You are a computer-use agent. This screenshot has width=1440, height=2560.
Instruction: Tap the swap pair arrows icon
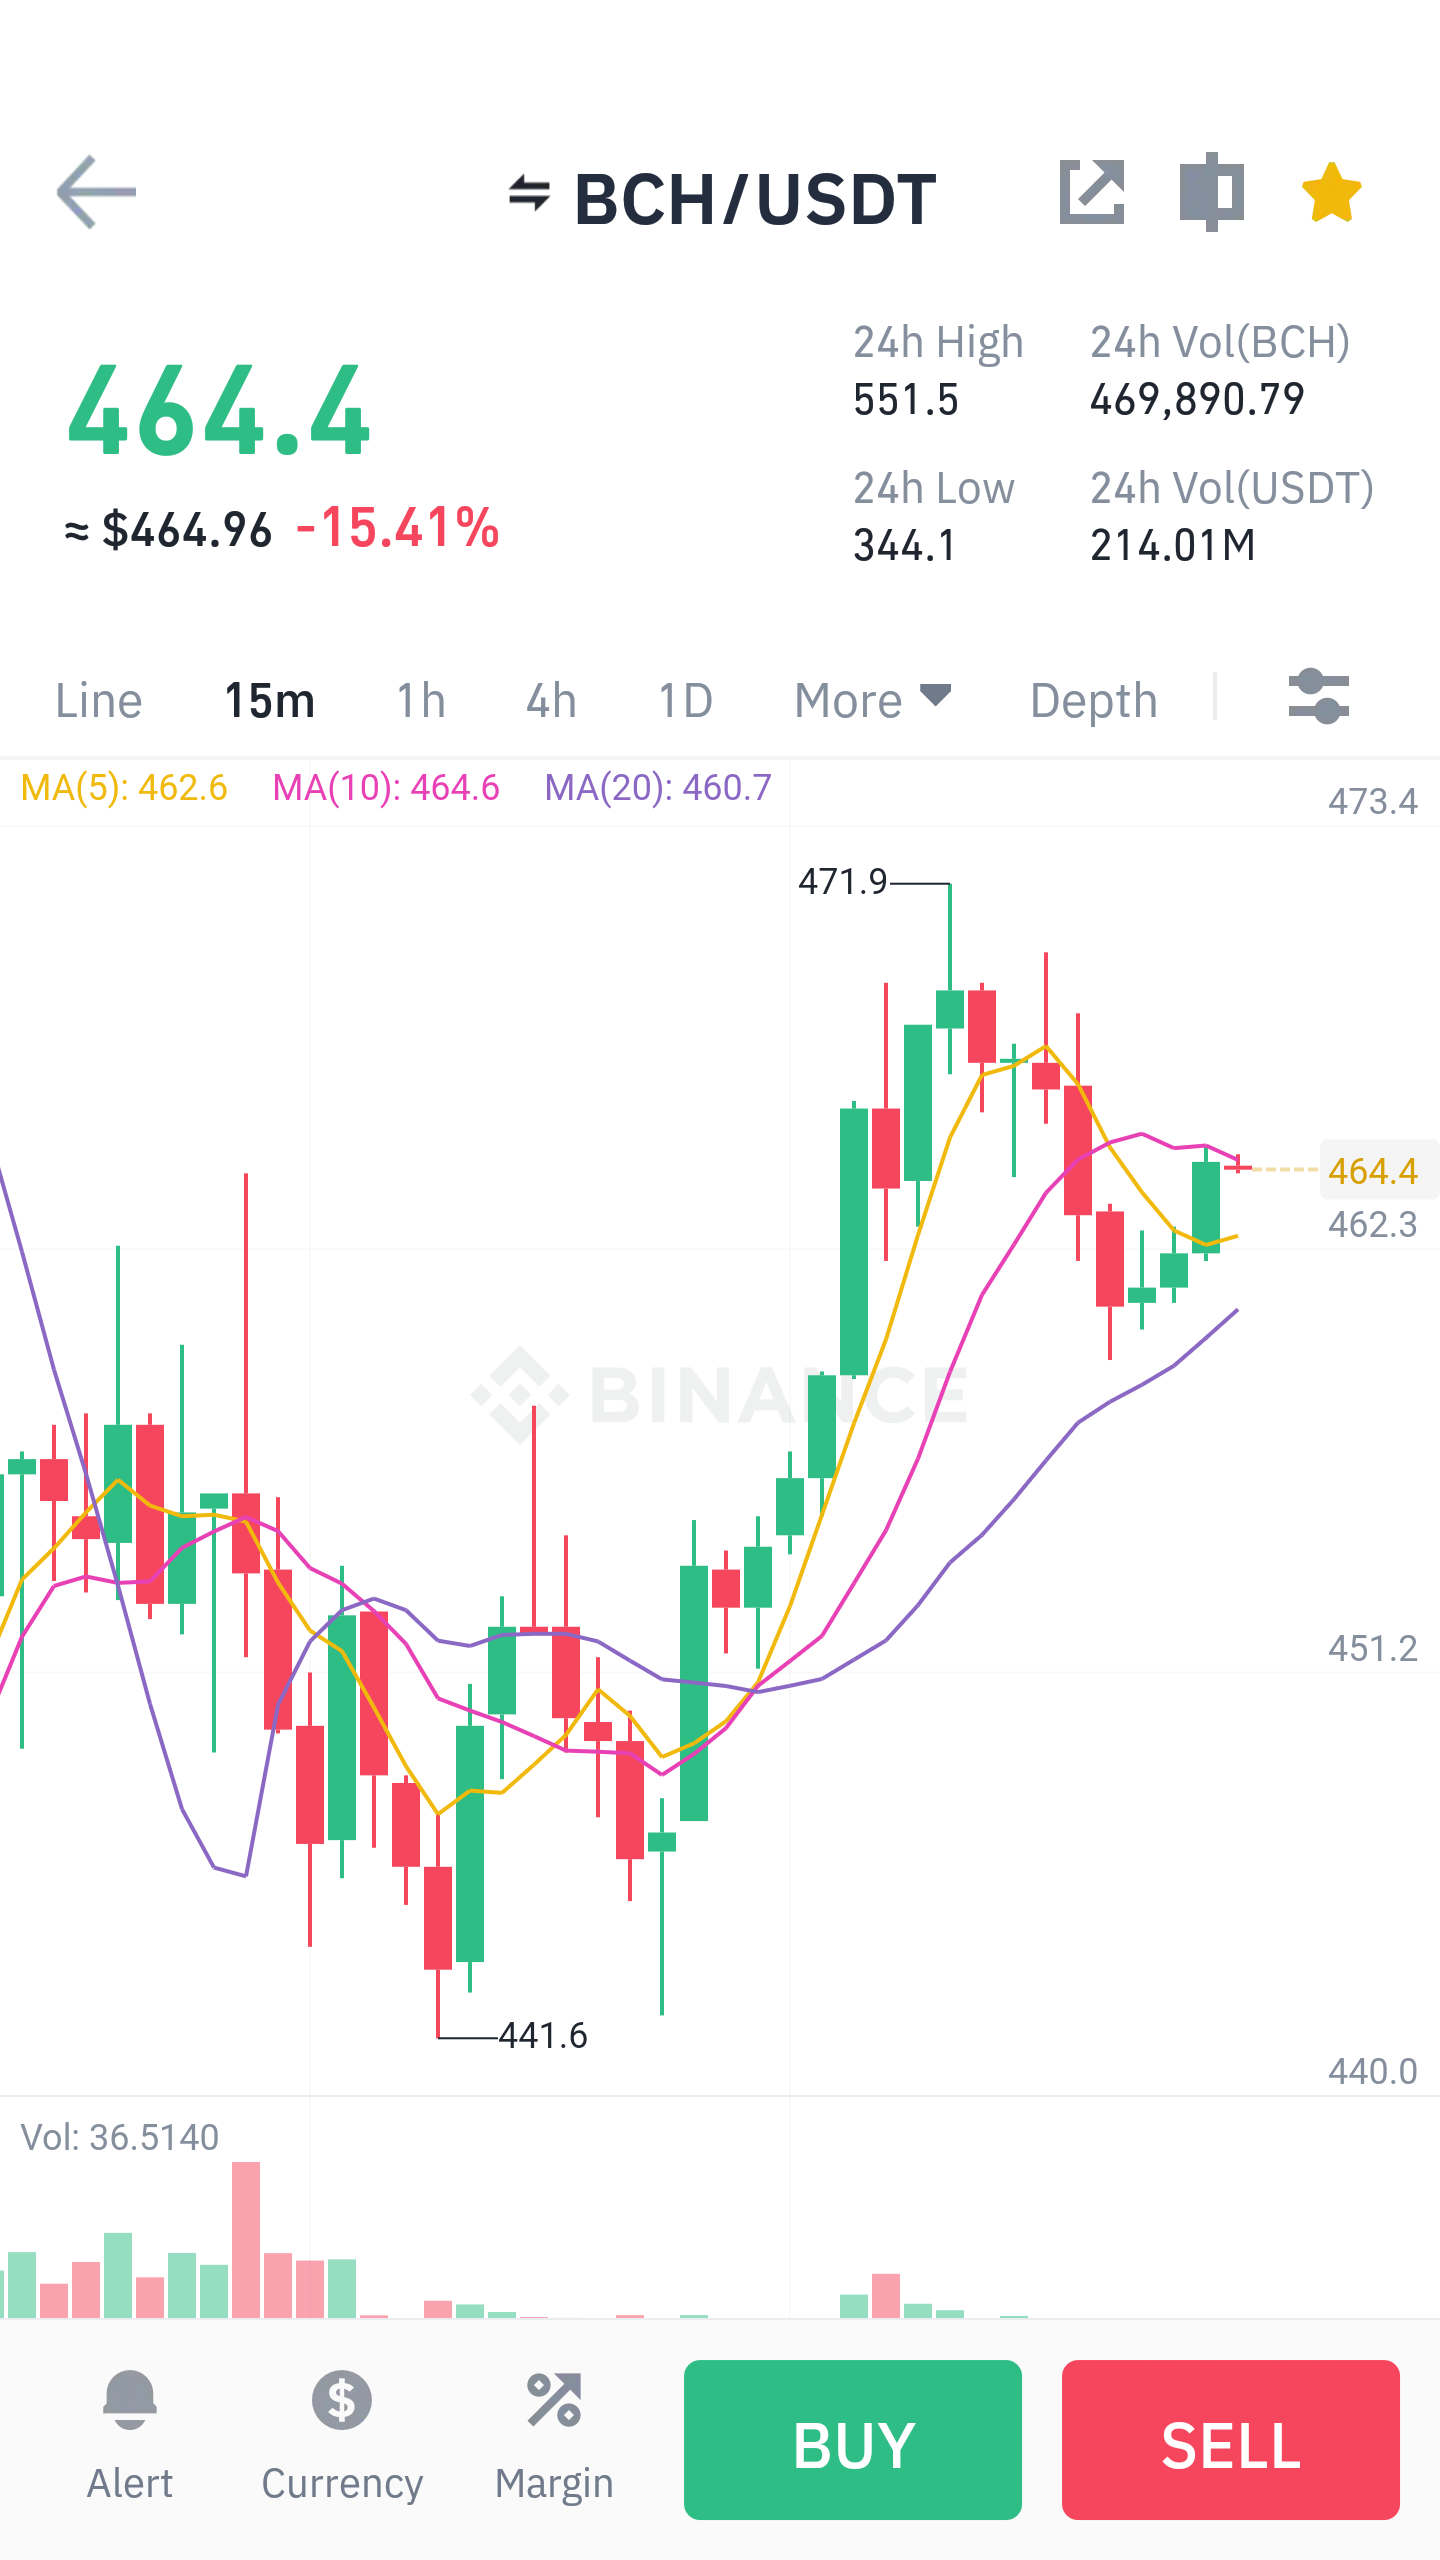click(529, 193)
